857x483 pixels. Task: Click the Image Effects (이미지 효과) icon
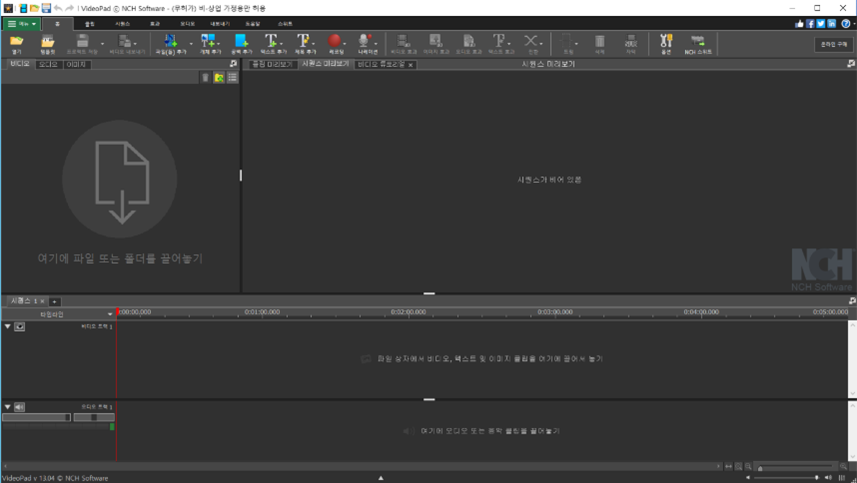(436, 41)
